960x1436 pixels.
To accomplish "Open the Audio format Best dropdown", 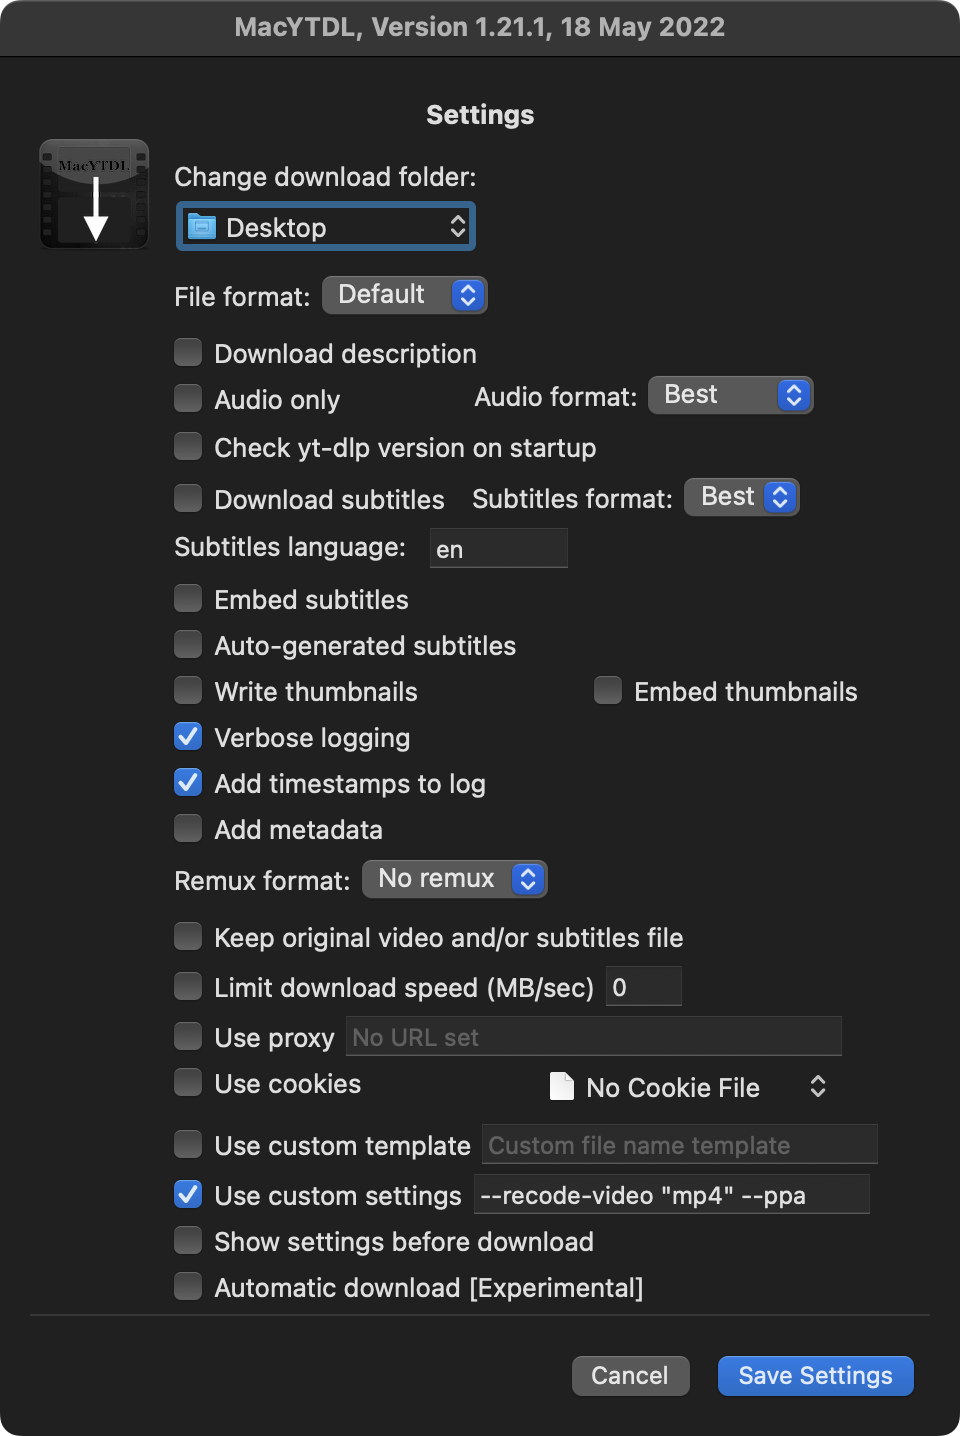I will 731,395.
